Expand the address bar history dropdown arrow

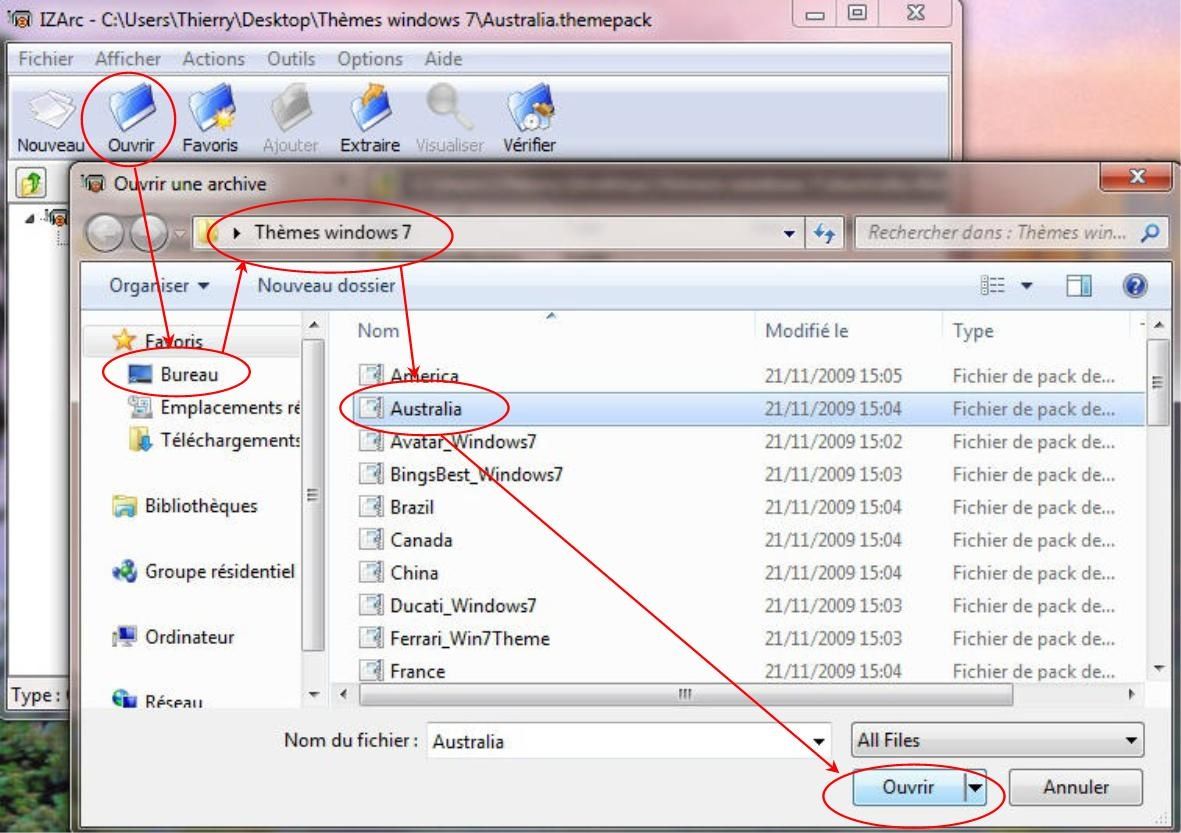pos(789,233)
